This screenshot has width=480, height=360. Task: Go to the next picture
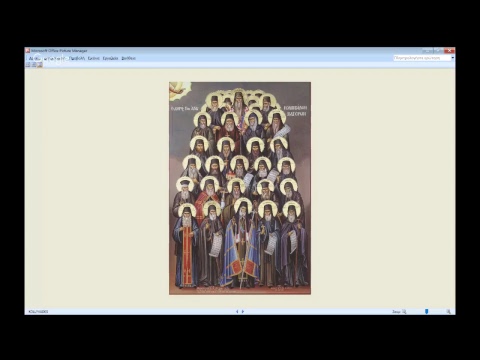243,311
